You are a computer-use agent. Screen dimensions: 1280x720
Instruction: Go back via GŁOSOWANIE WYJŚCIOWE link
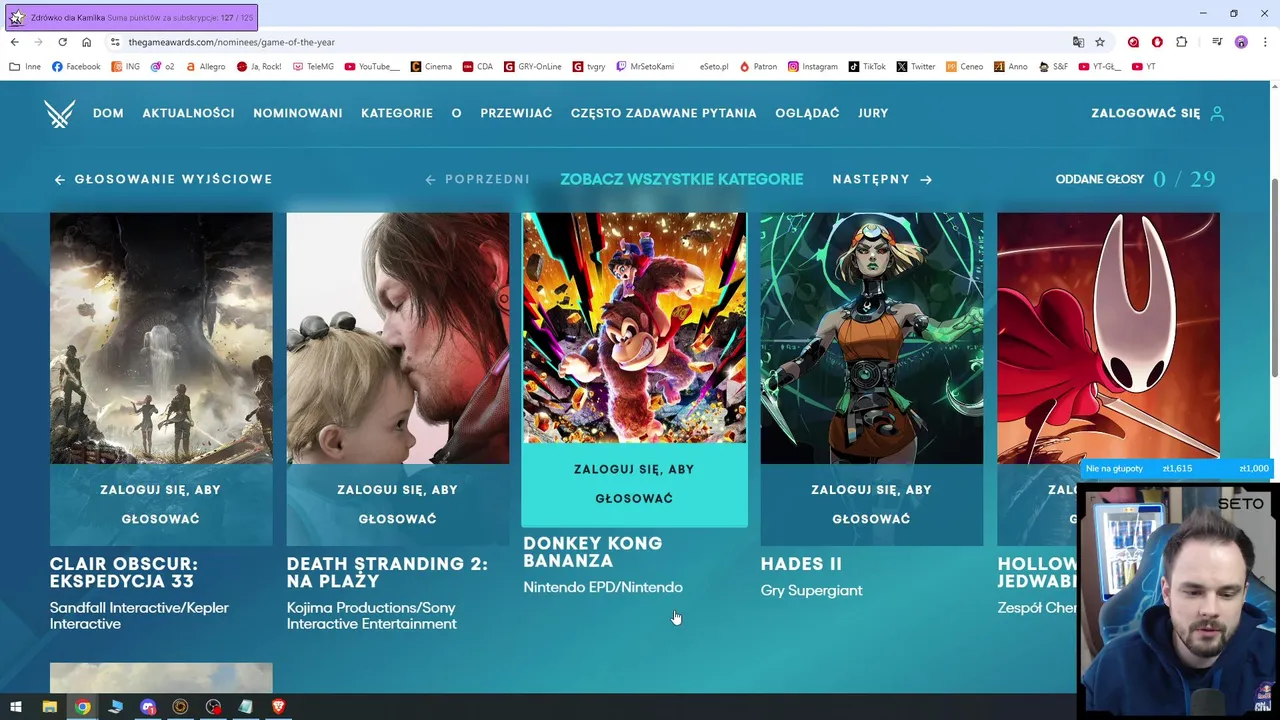(x=163, y=179)
